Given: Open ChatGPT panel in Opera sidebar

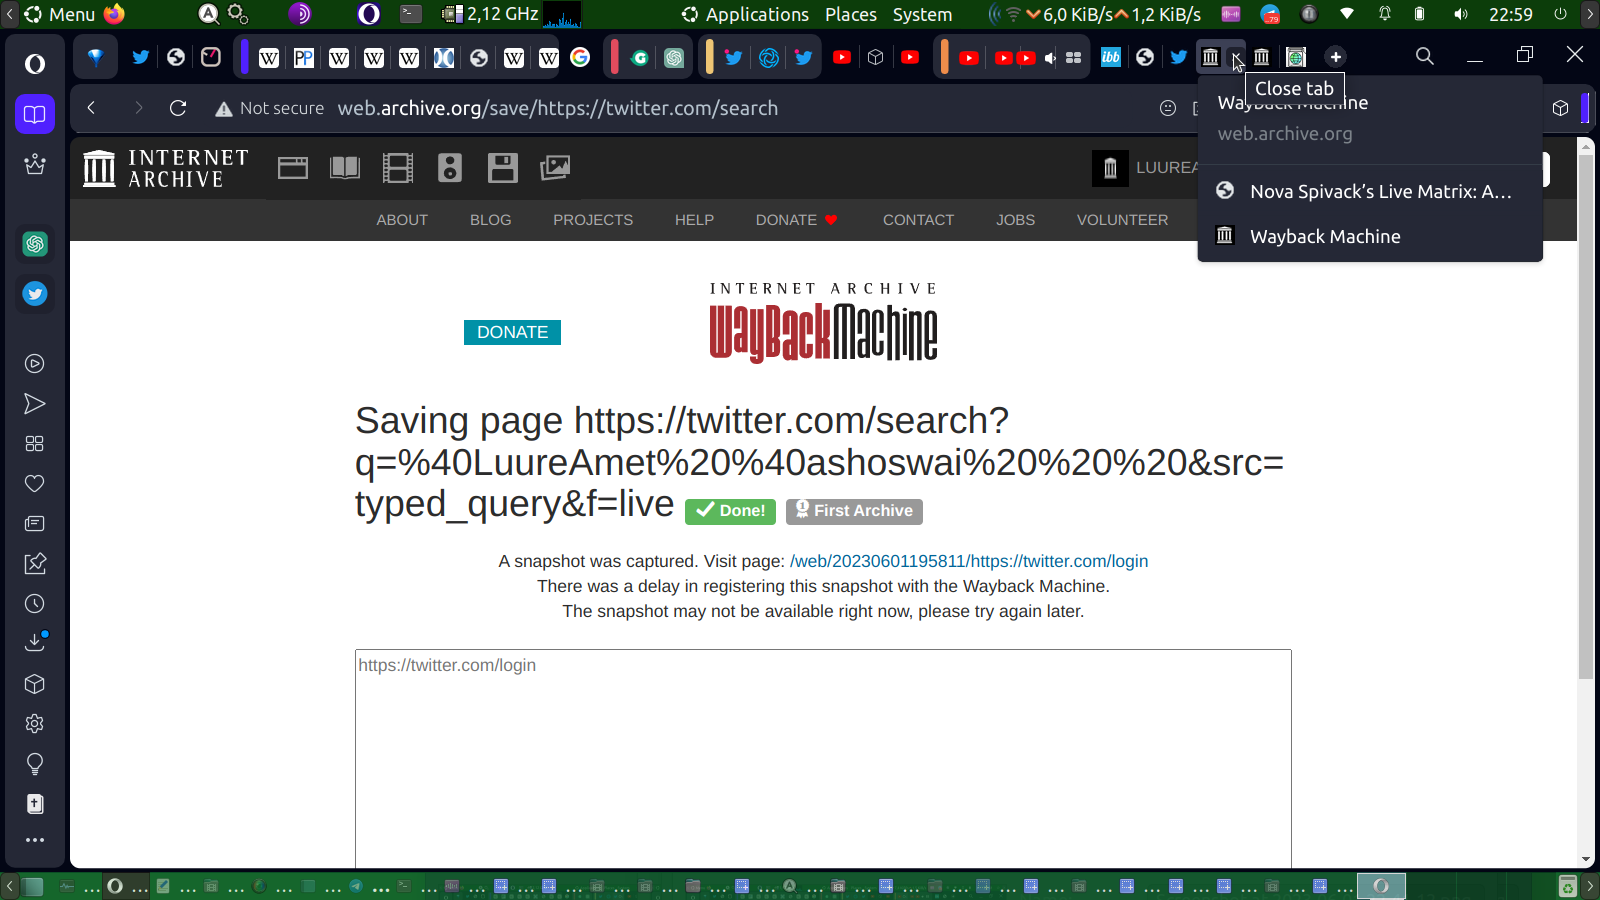Looking at the screenshot, I should click(35, 244).
